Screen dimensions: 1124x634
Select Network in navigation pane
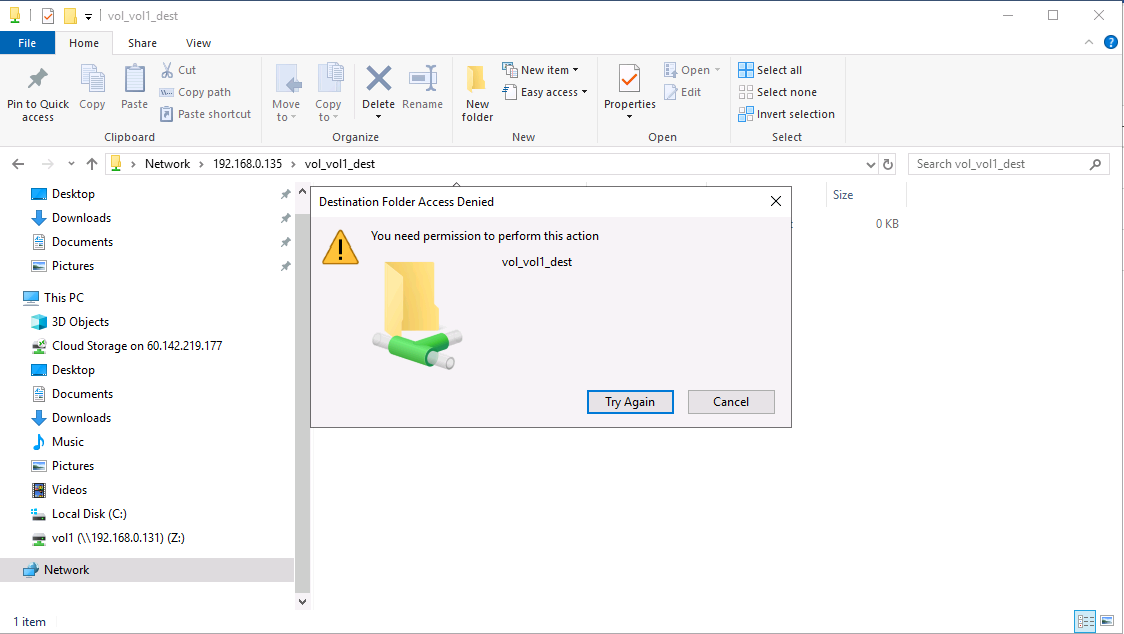tap(147, 570)
